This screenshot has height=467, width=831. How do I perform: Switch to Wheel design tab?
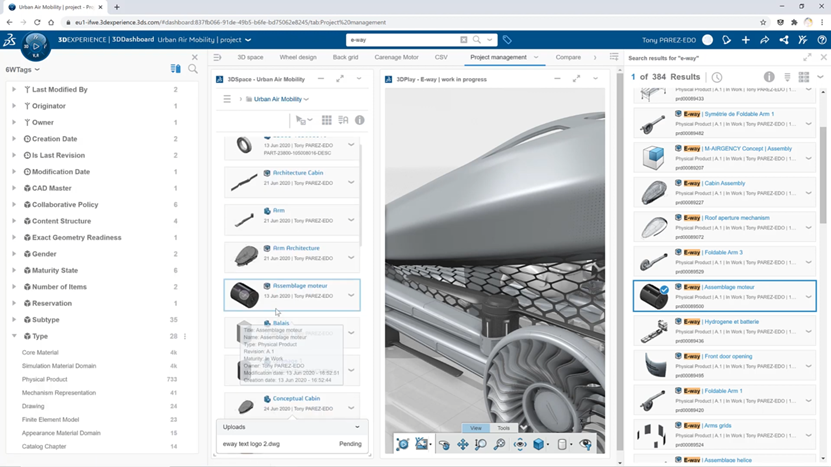pyautogui.click(x=298, y=57)
